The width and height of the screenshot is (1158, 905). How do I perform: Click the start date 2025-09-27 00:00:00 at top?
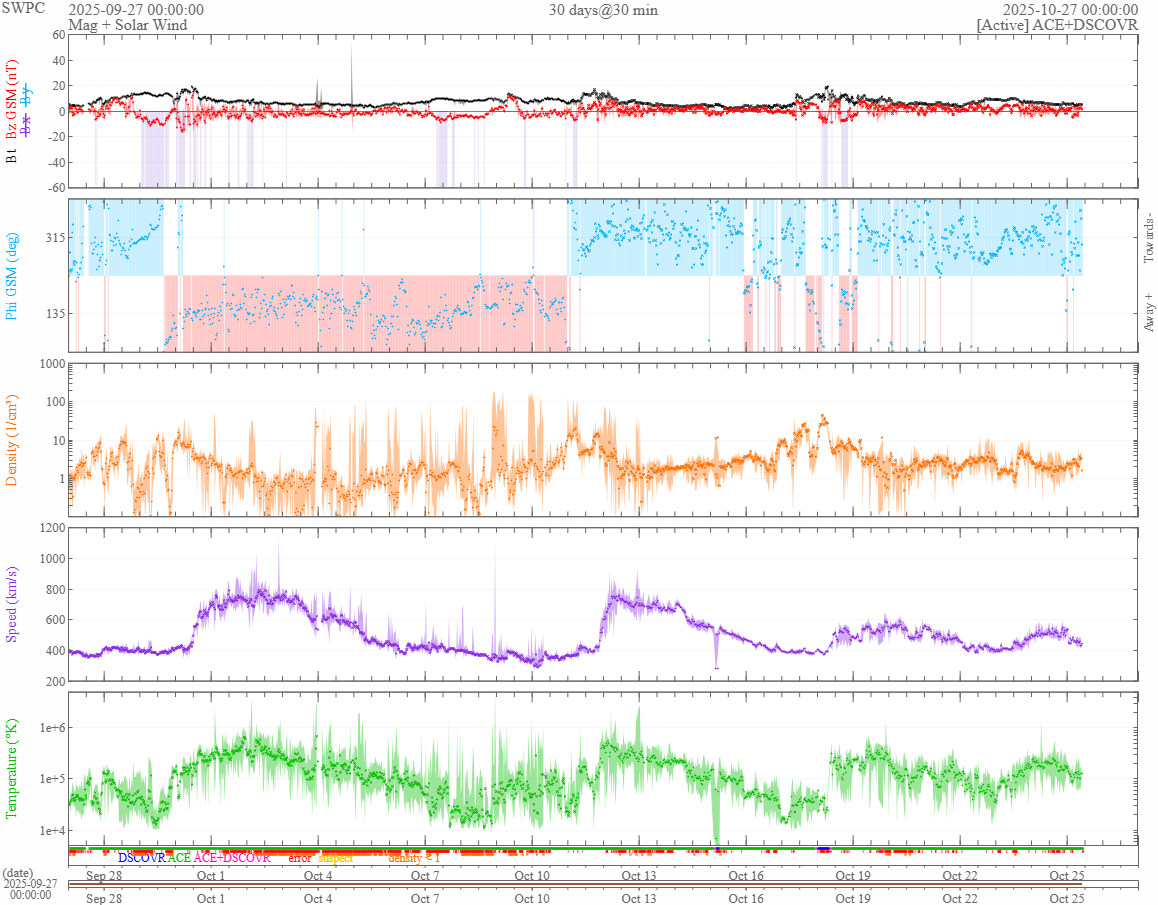[x=136, y=10]
